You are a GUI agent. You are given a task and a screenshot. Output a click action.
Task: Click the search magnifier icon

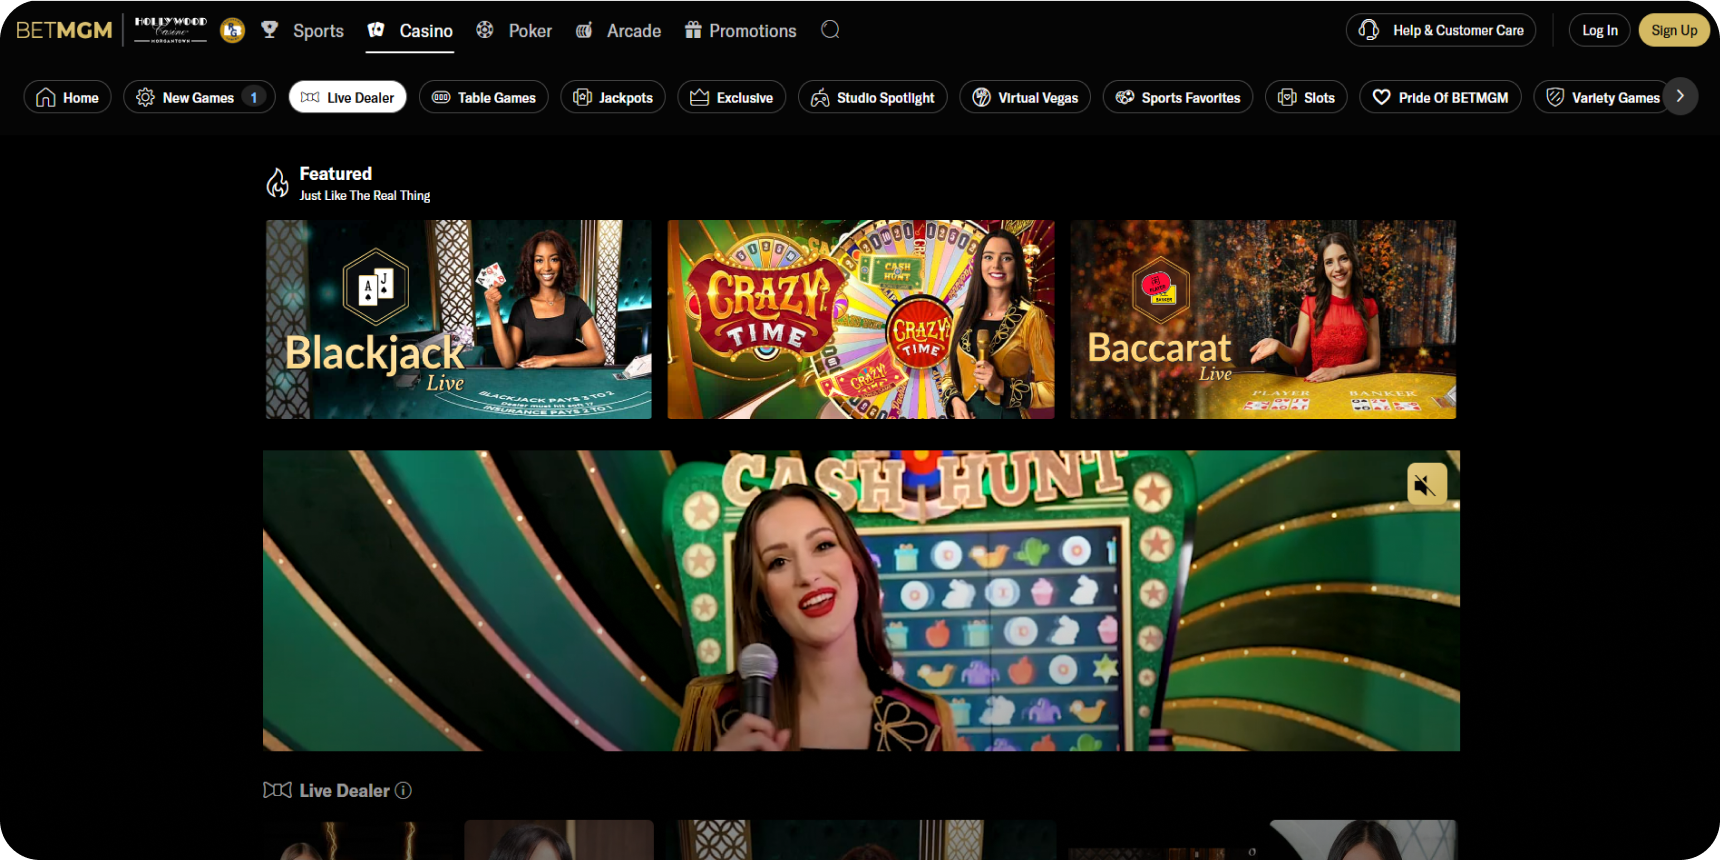pyautogui.click(x=830, y=30)
